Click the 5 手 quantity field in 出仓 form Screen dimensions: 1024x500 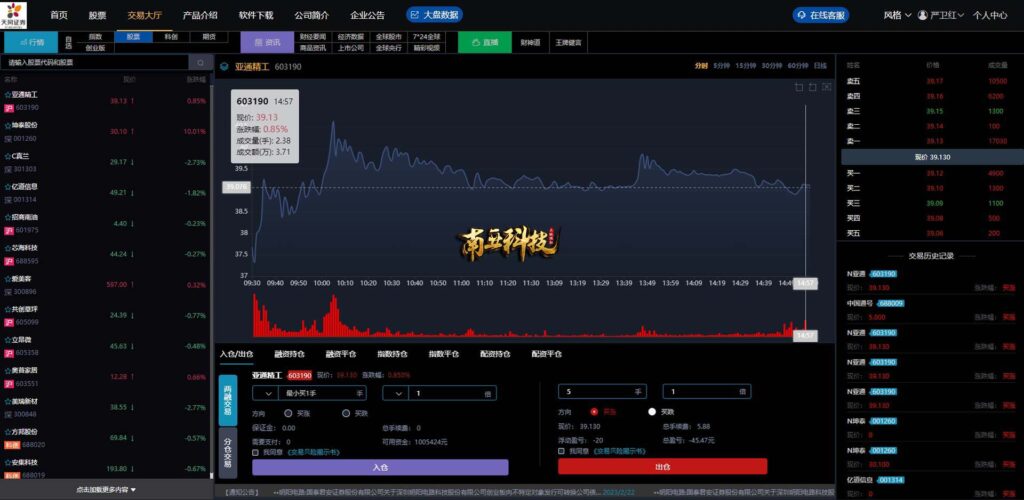(602, 392)
